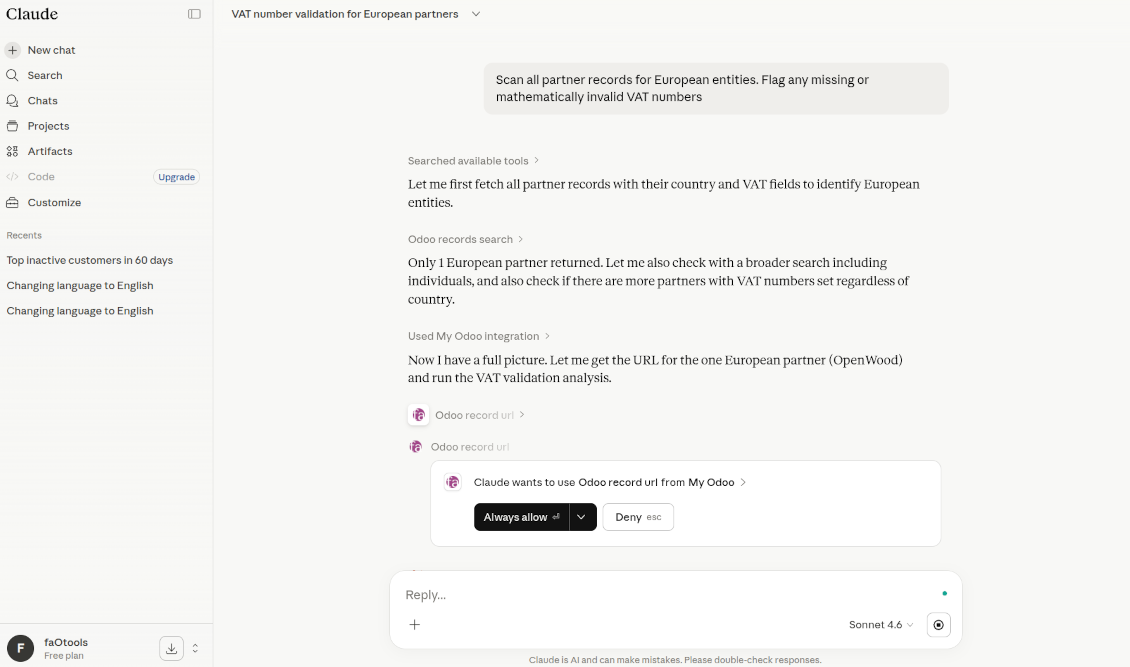
Task: Open the conversation title dropdown
Action: click(476, 14)
